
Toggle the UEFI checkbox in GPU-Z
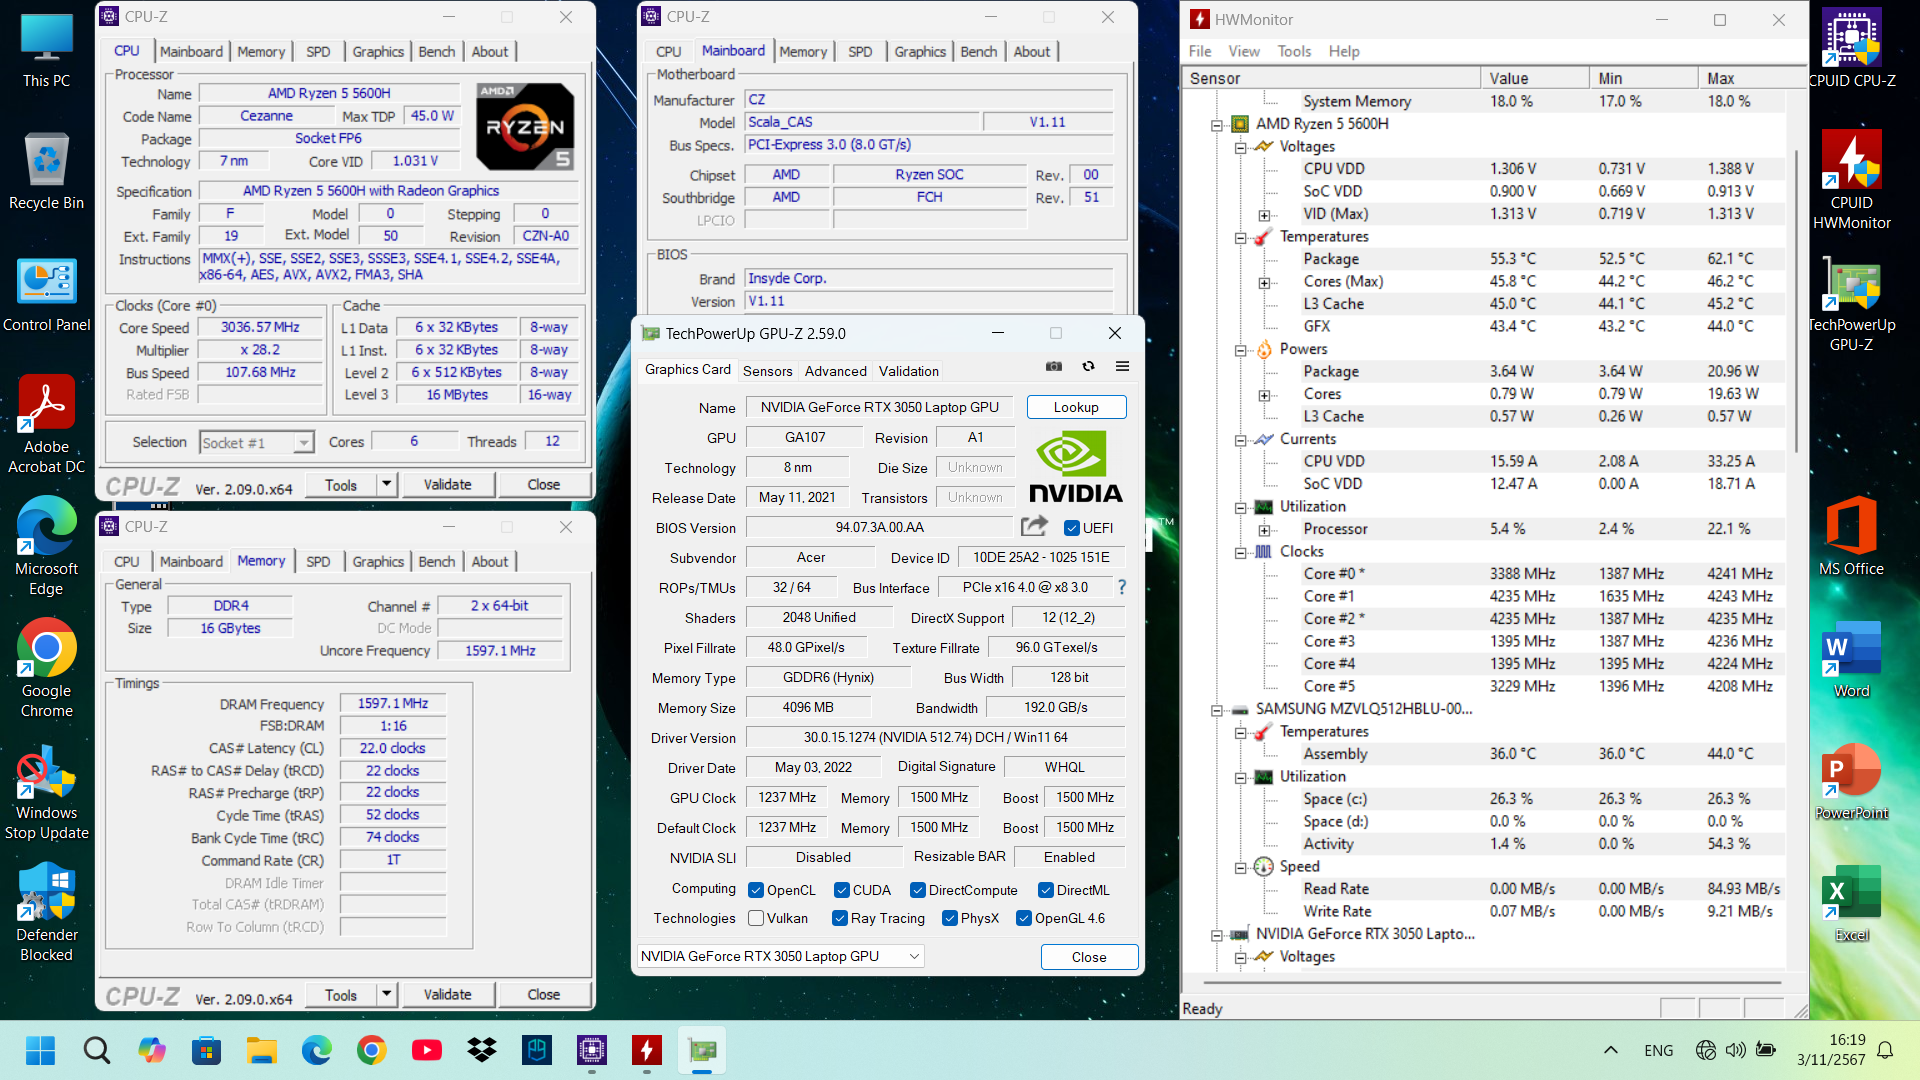pyautogui.click(x=1072, y=528)
